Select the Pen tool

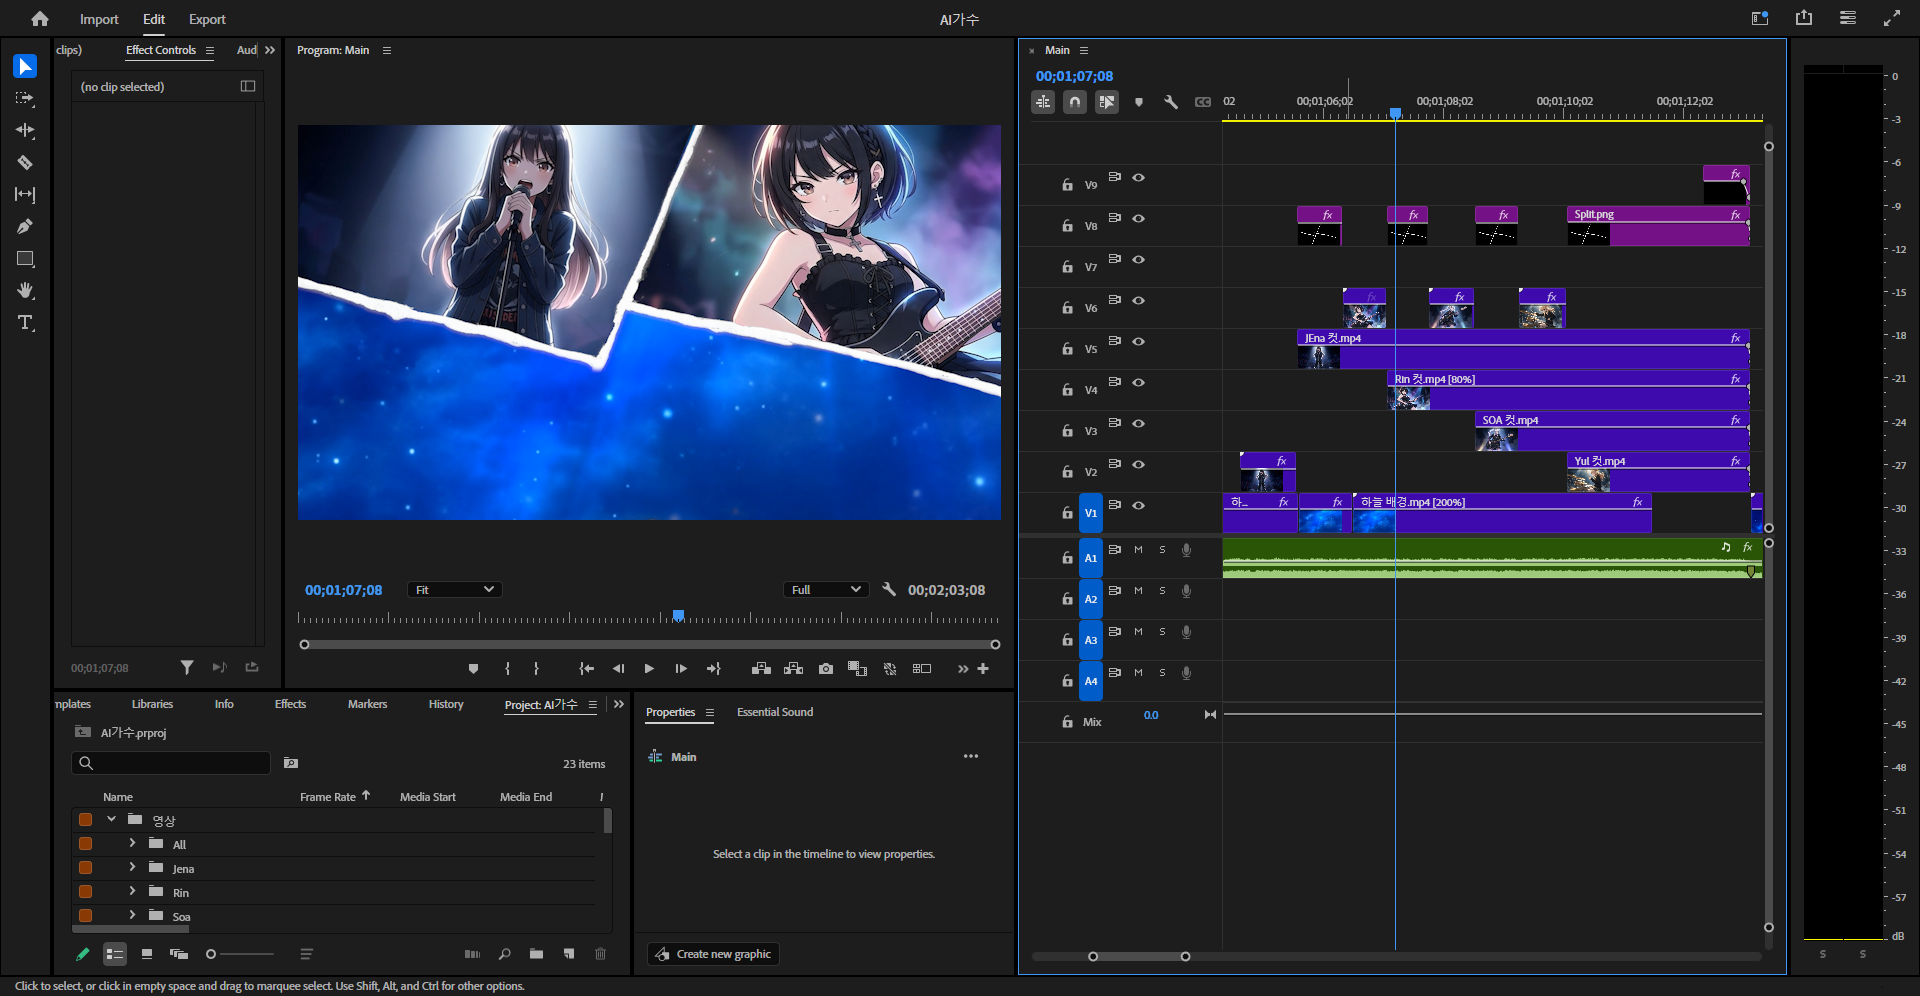click(25, 226)
